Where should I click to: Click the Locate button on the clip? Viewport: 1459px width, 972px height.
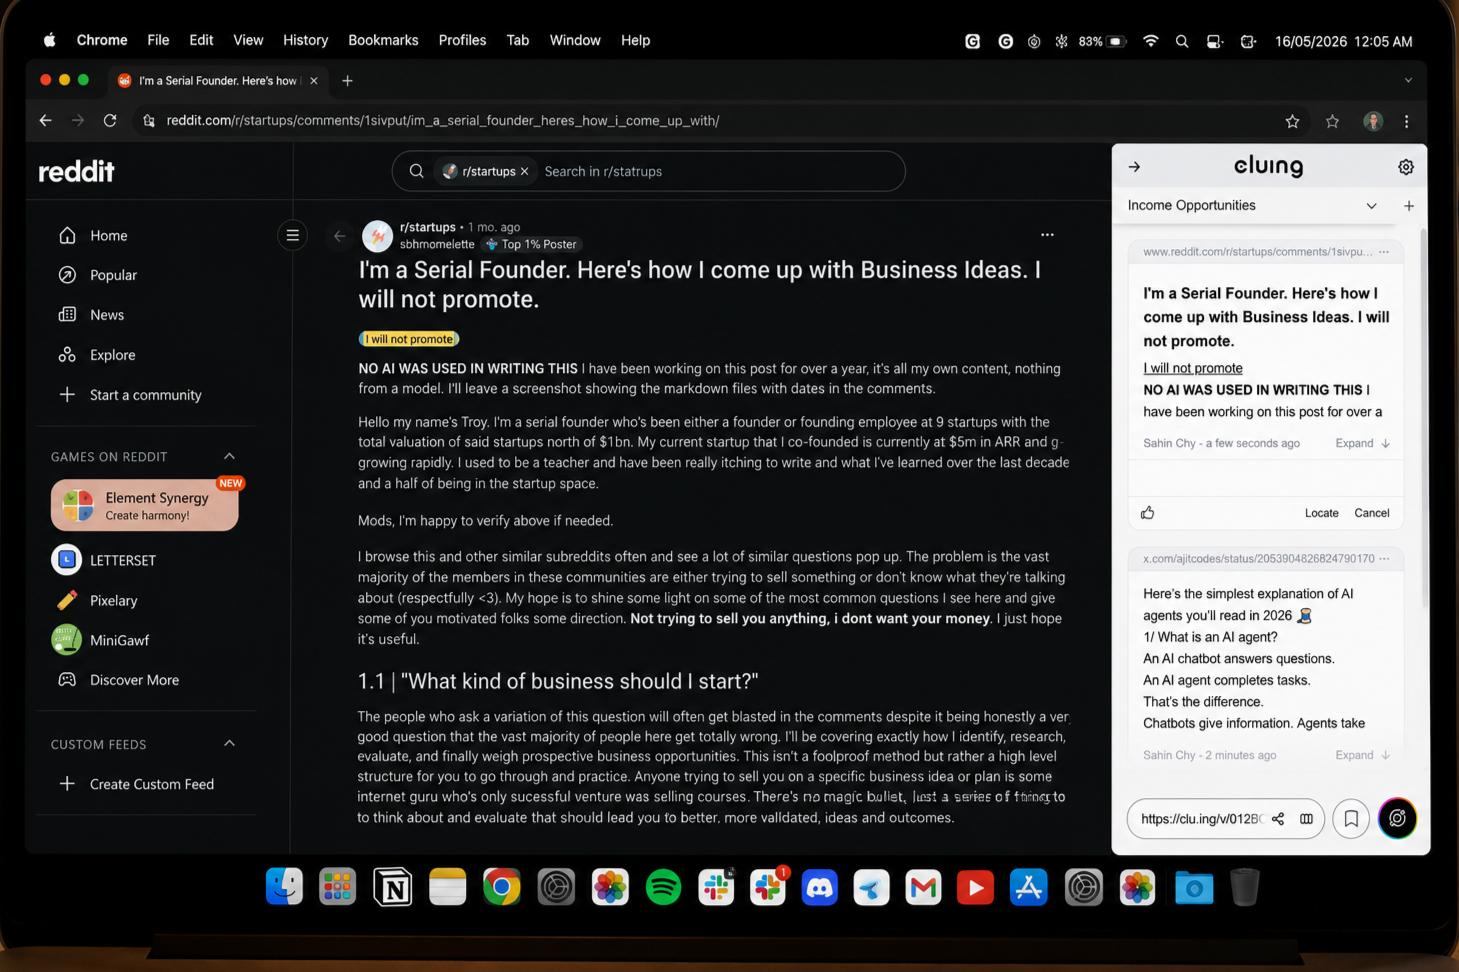coord(1321,513)
